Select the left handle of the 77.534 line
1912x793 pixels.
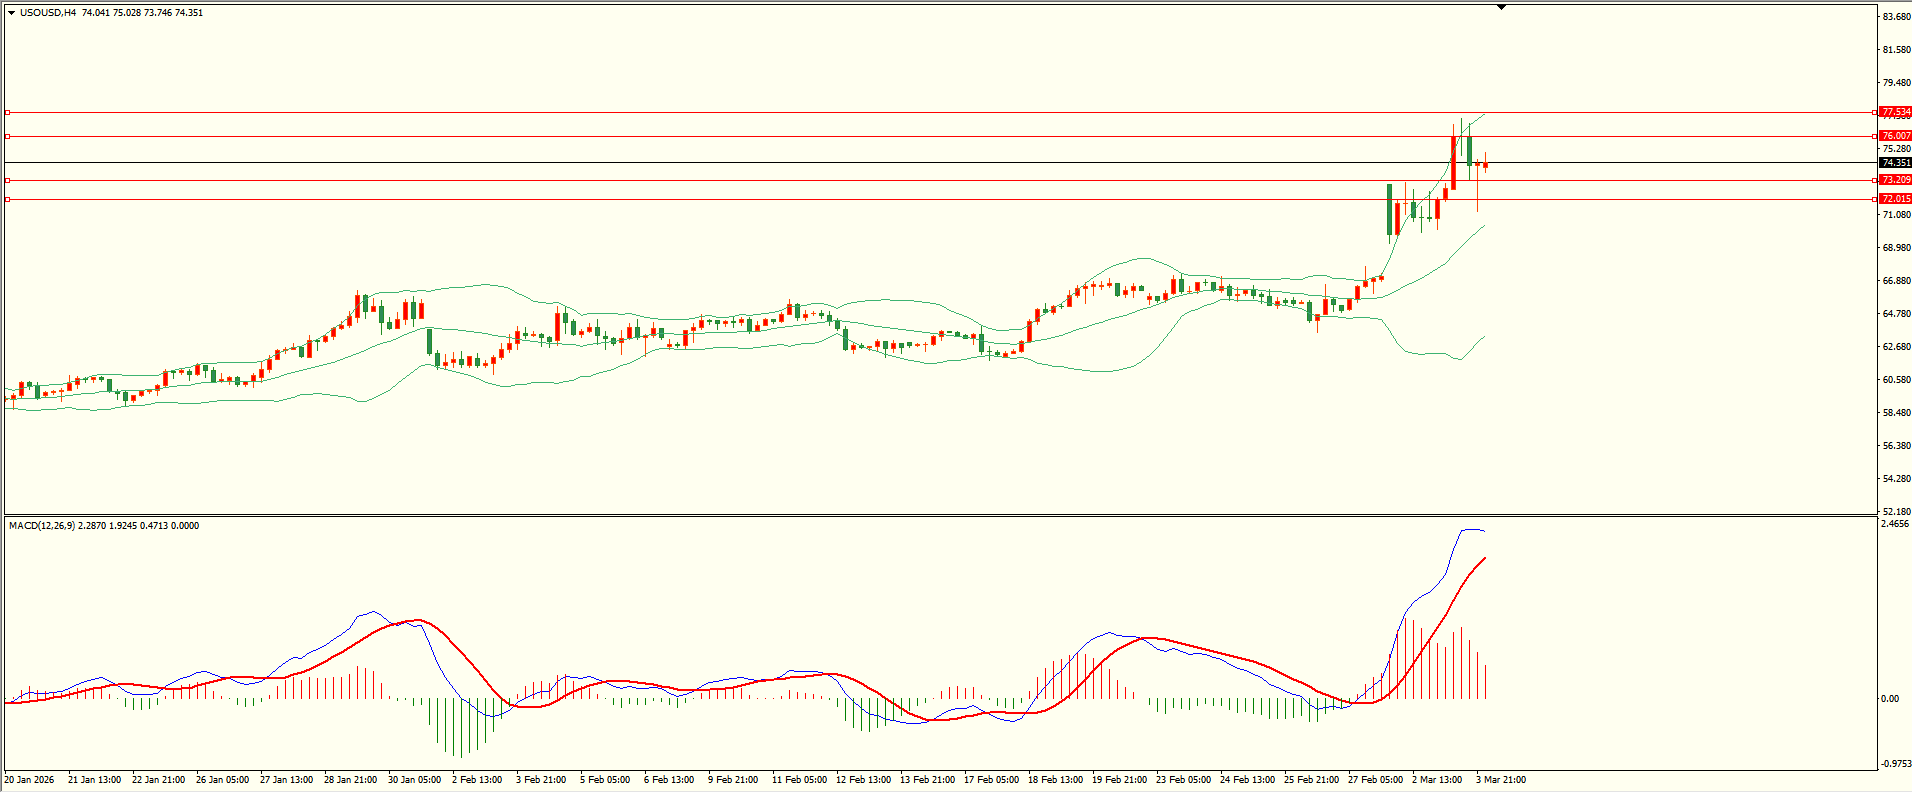tap(8, 112)
